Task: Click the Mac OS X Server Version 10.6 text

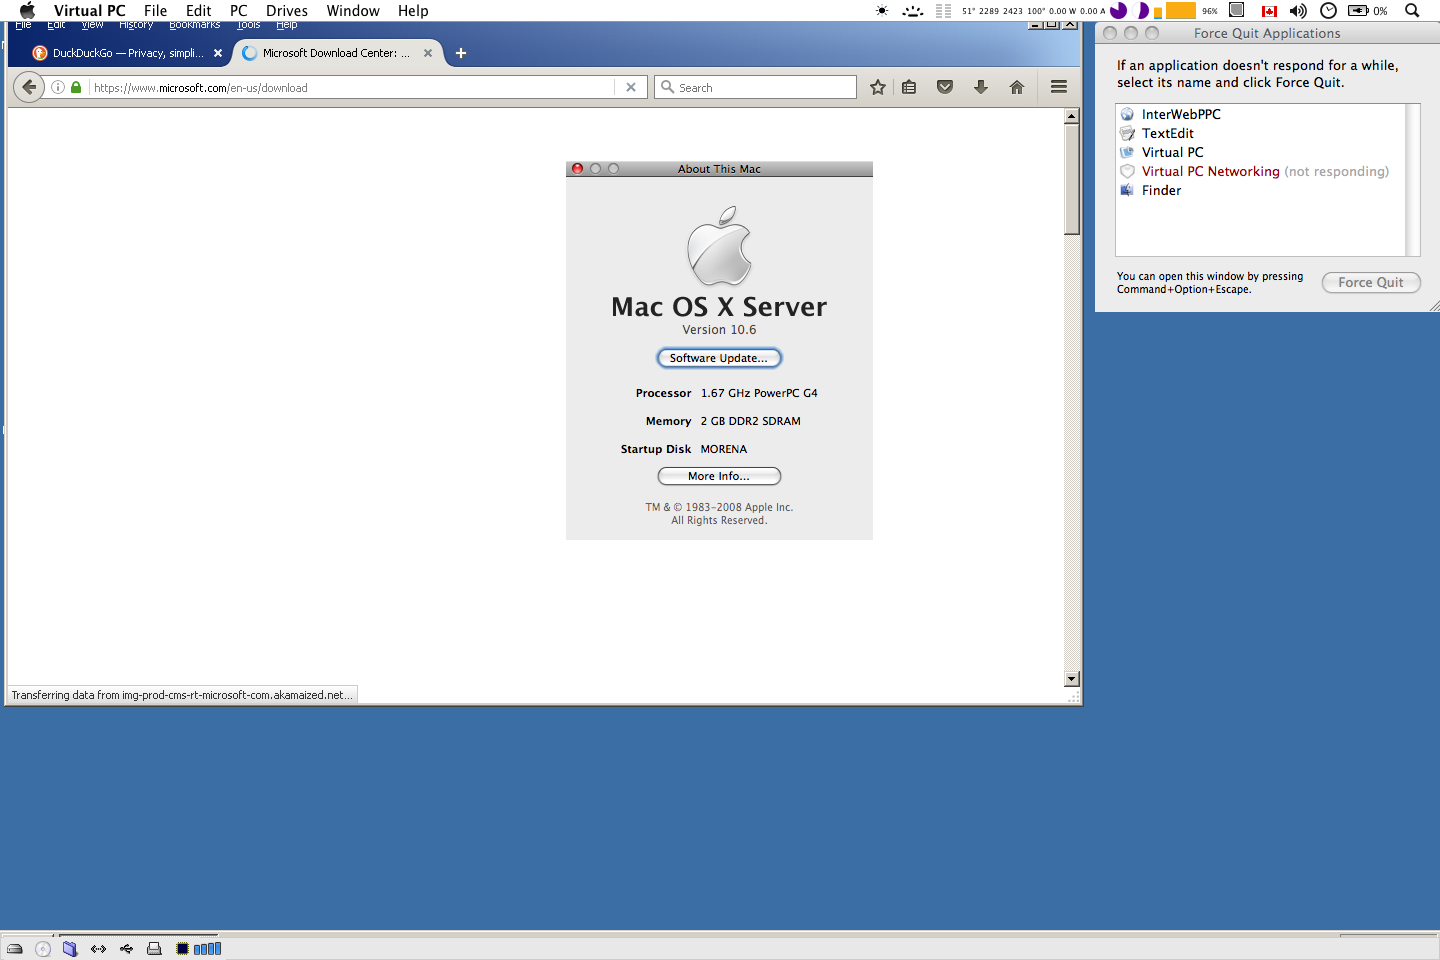Action: pos(719,317)
